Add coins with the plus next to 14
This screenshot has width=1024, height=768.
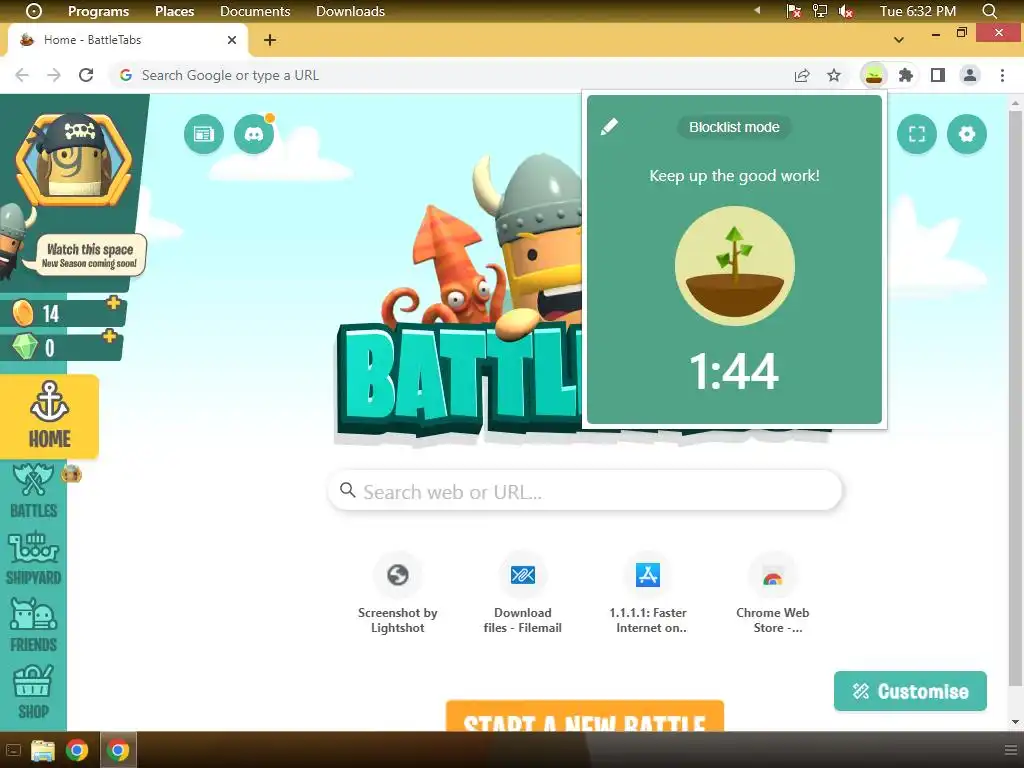(114, 302)
